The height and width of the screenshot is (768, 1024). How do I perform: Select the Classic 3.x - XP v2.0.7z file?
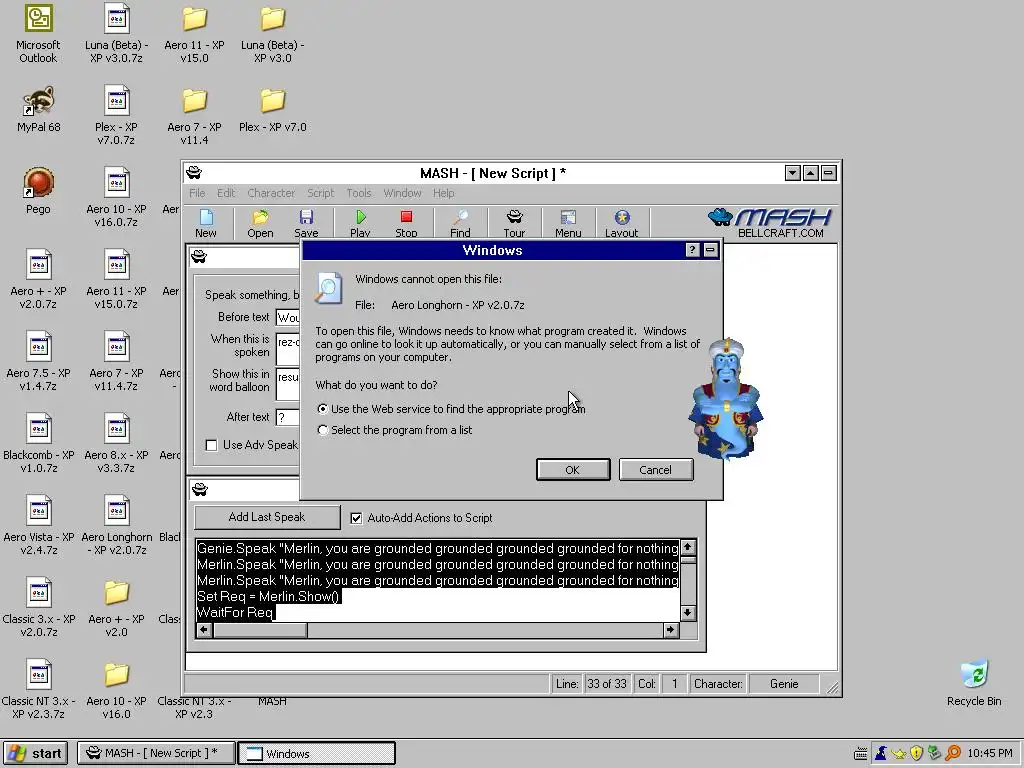pos(39,609)
